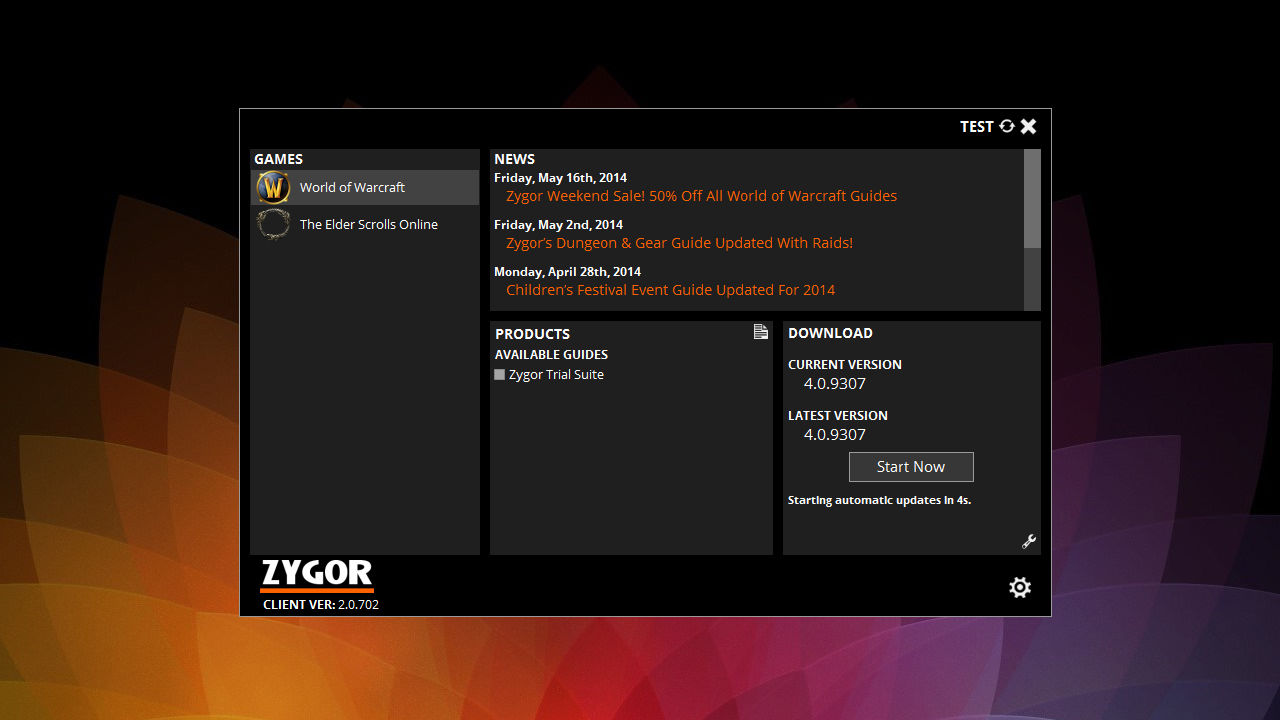Click the Zygor logo
This screenshot has width=1280, height=720.
[x=316, y=575]
